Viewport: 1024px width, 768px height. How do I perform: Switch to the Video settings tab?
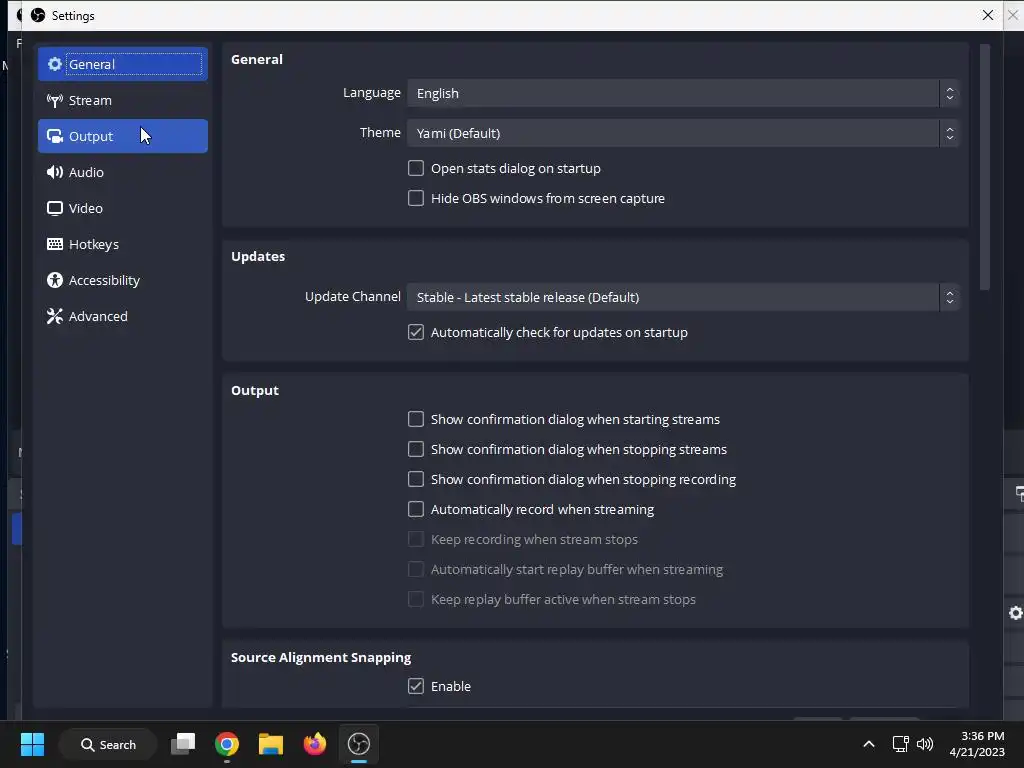123,208
